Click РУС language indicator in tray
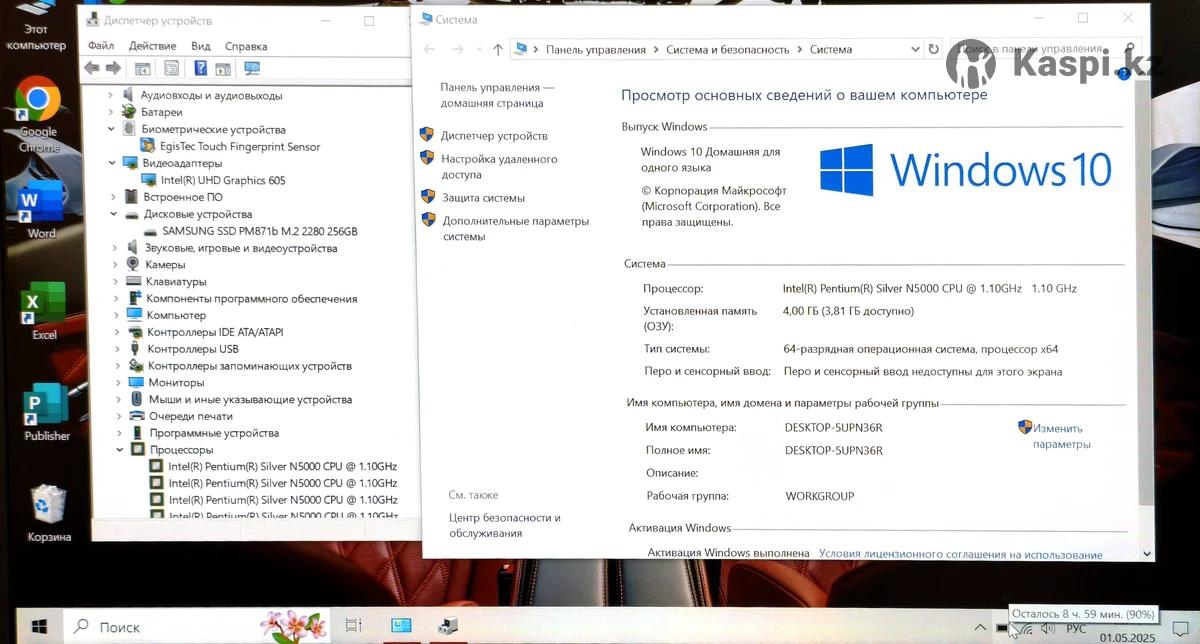Screen dimensions: 1200x644 click(1076, 628)
